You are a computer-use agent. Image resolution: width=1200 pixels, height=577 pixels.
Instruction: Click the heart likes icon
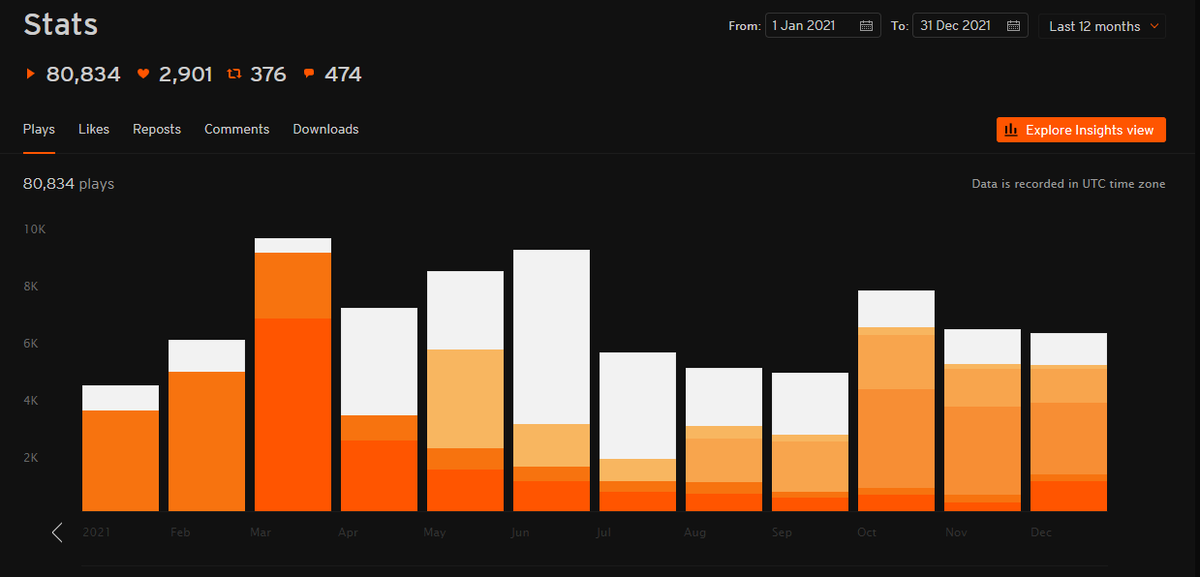[x=143, y=74]
